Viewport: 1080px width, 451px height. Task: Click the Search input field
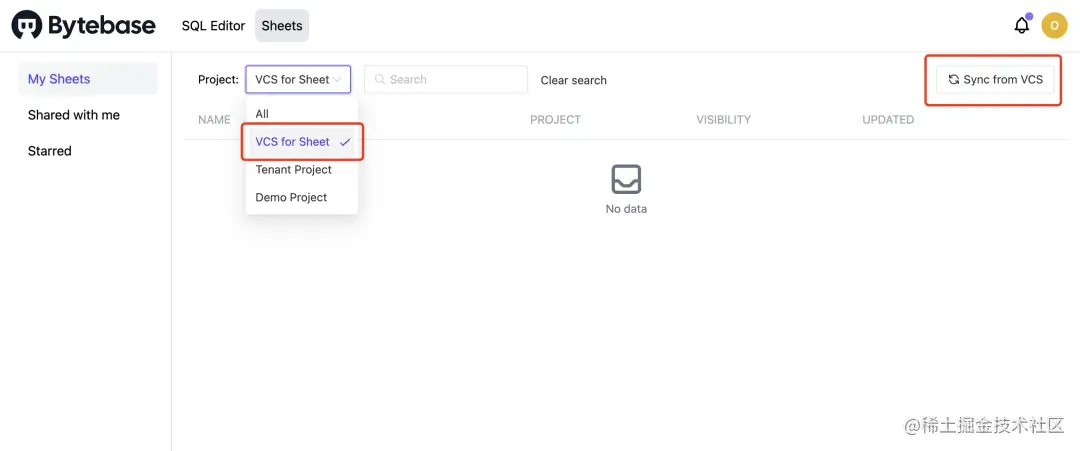click(446, 79)
